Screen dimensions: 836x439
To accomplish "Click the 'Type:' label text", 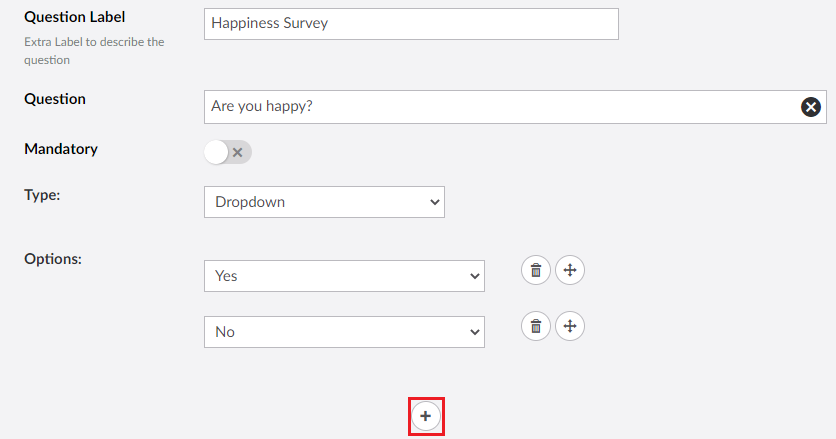I will tap(43, 195).
